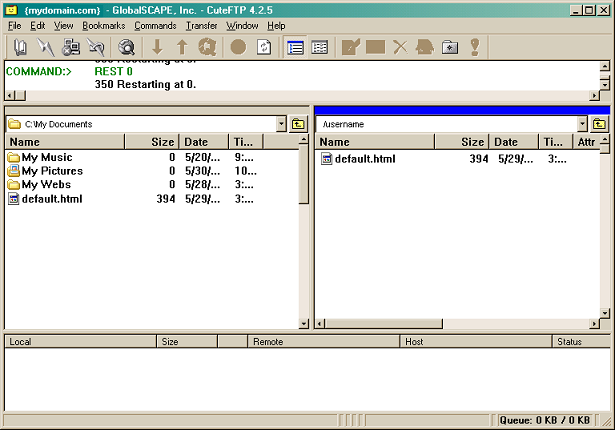Open the Site Manager book icon

[x=21, y=46]
